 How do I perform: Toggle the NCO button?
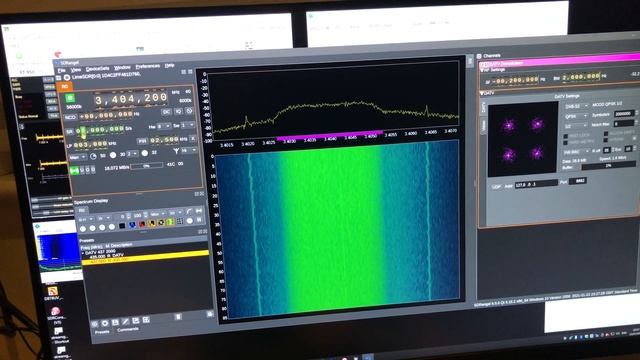(70, 117)
